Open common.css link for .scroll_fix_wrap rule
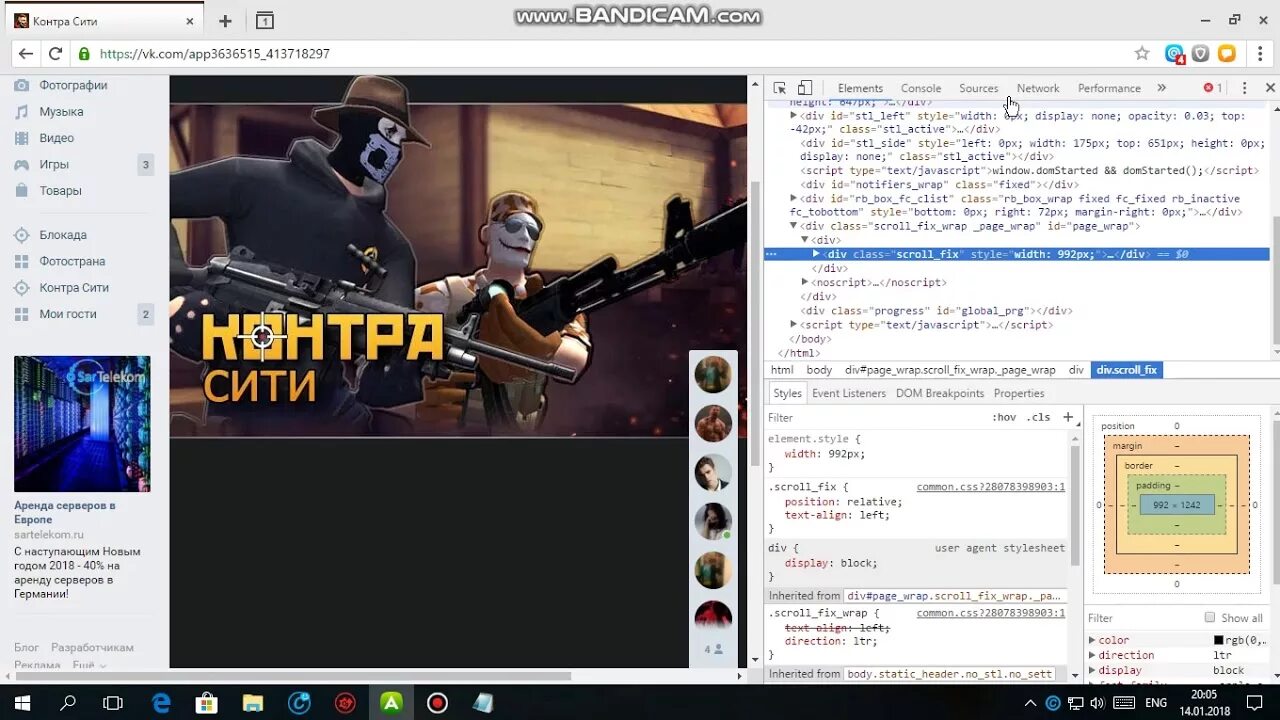This screenshot has height=720, width=1280. [x=991, y=613]
